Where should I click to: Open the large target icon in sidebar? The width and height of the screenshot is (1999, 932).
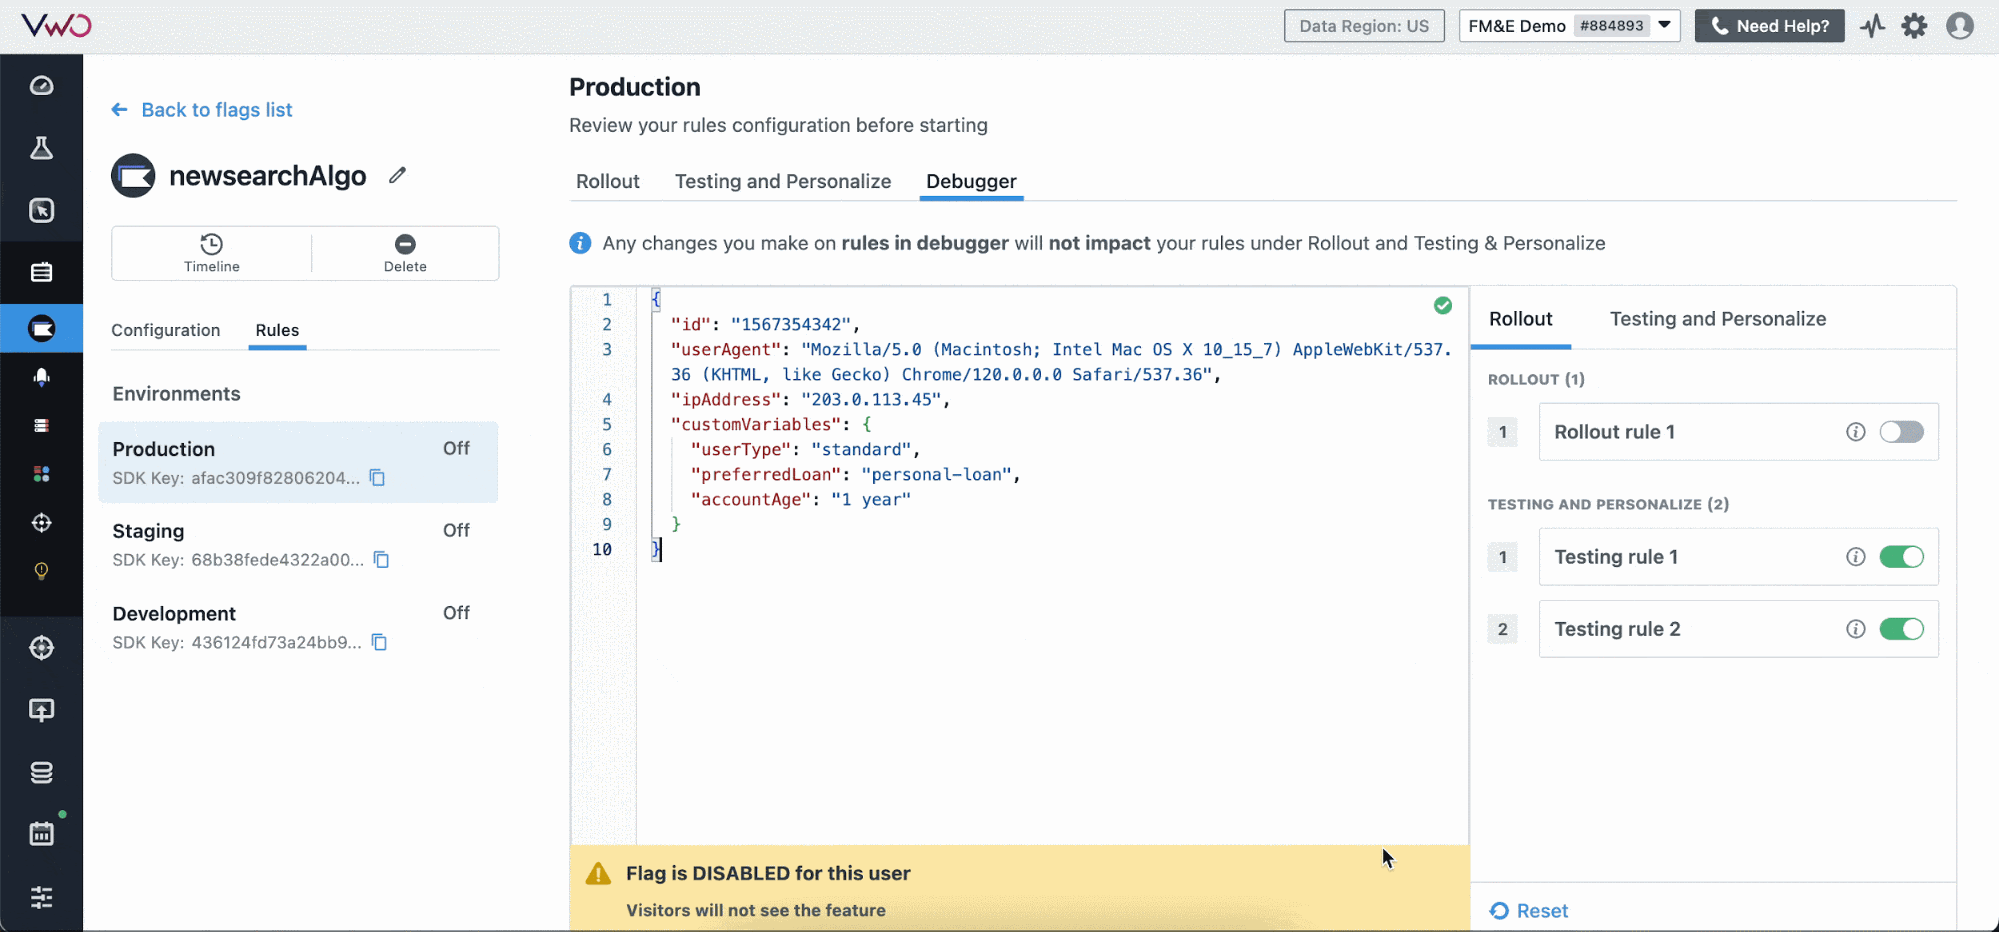(41, 648)
